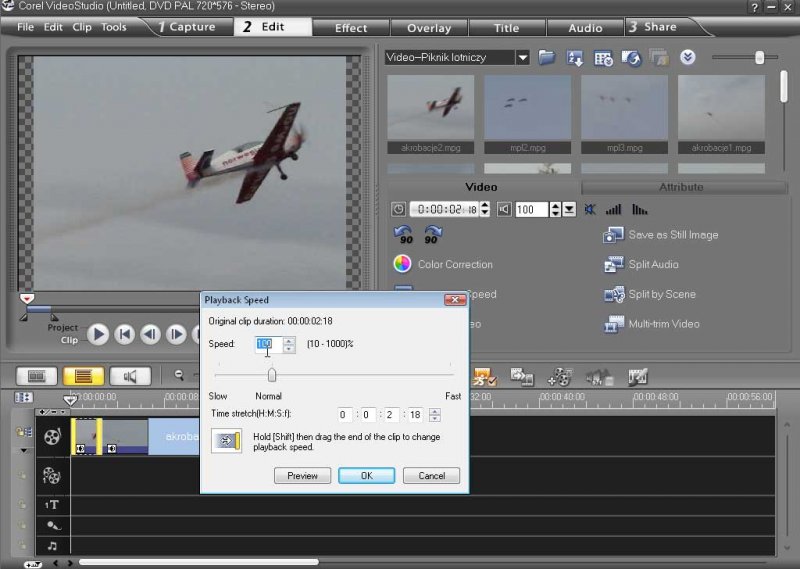Click Preview in Playback Speed dialog
The width and height of the screenshot is (800, 569).
point(302,476)
